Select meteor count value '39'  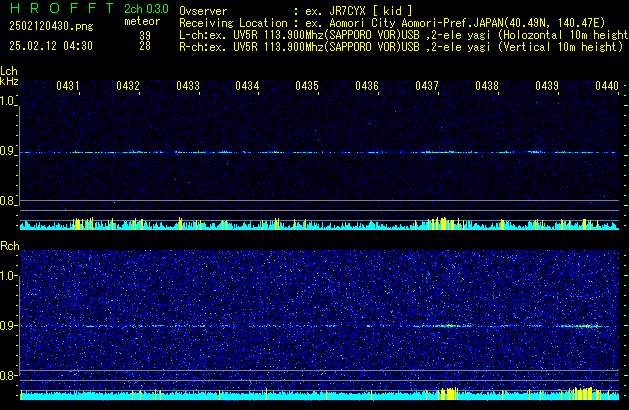tap(145, 36)
